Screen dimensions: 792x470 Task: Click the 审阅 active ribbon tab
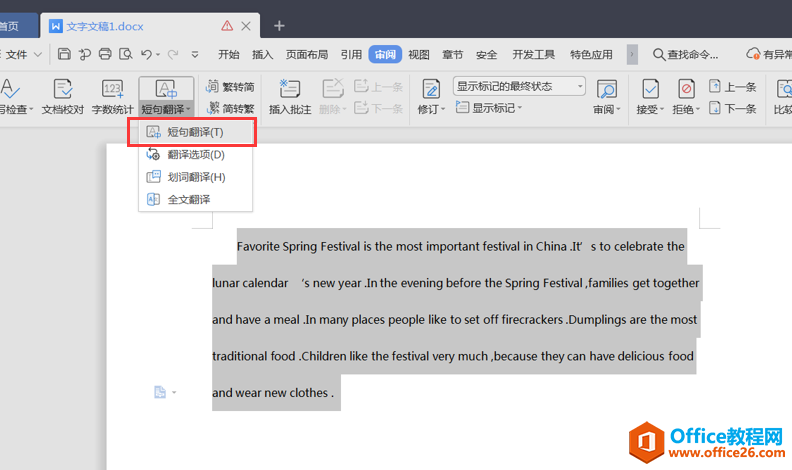click(x=385, y=55)
